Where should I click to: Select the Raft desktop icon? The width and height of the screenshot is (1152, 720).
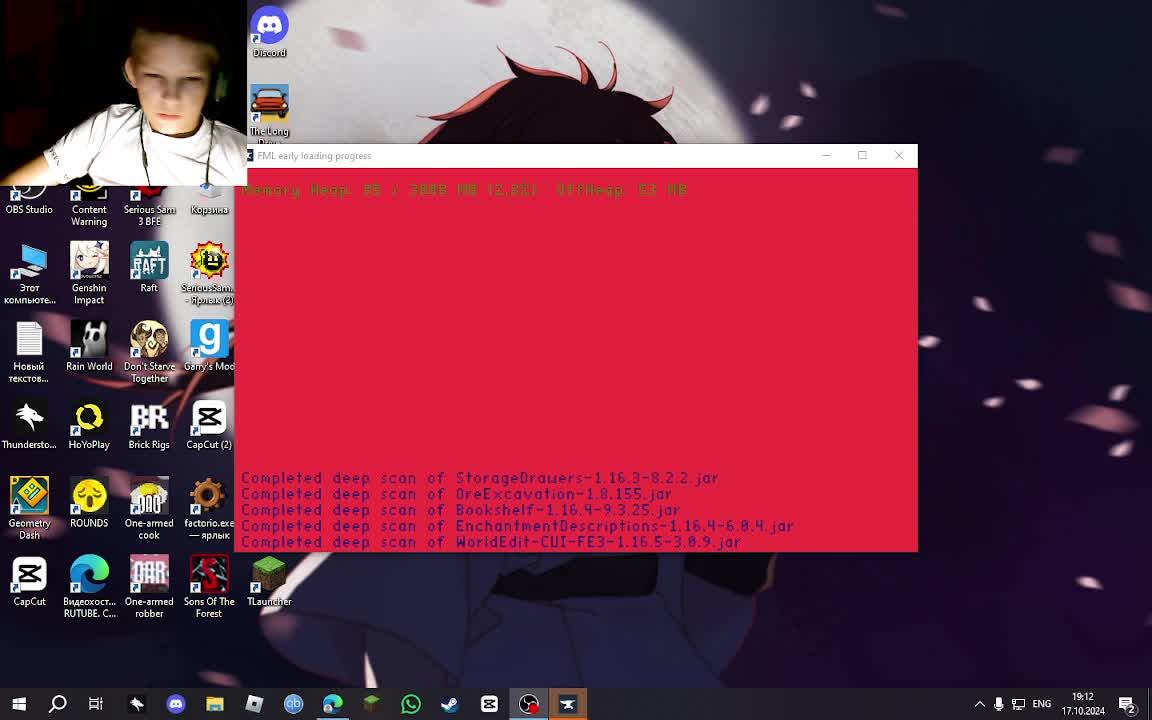coord(149,266)
